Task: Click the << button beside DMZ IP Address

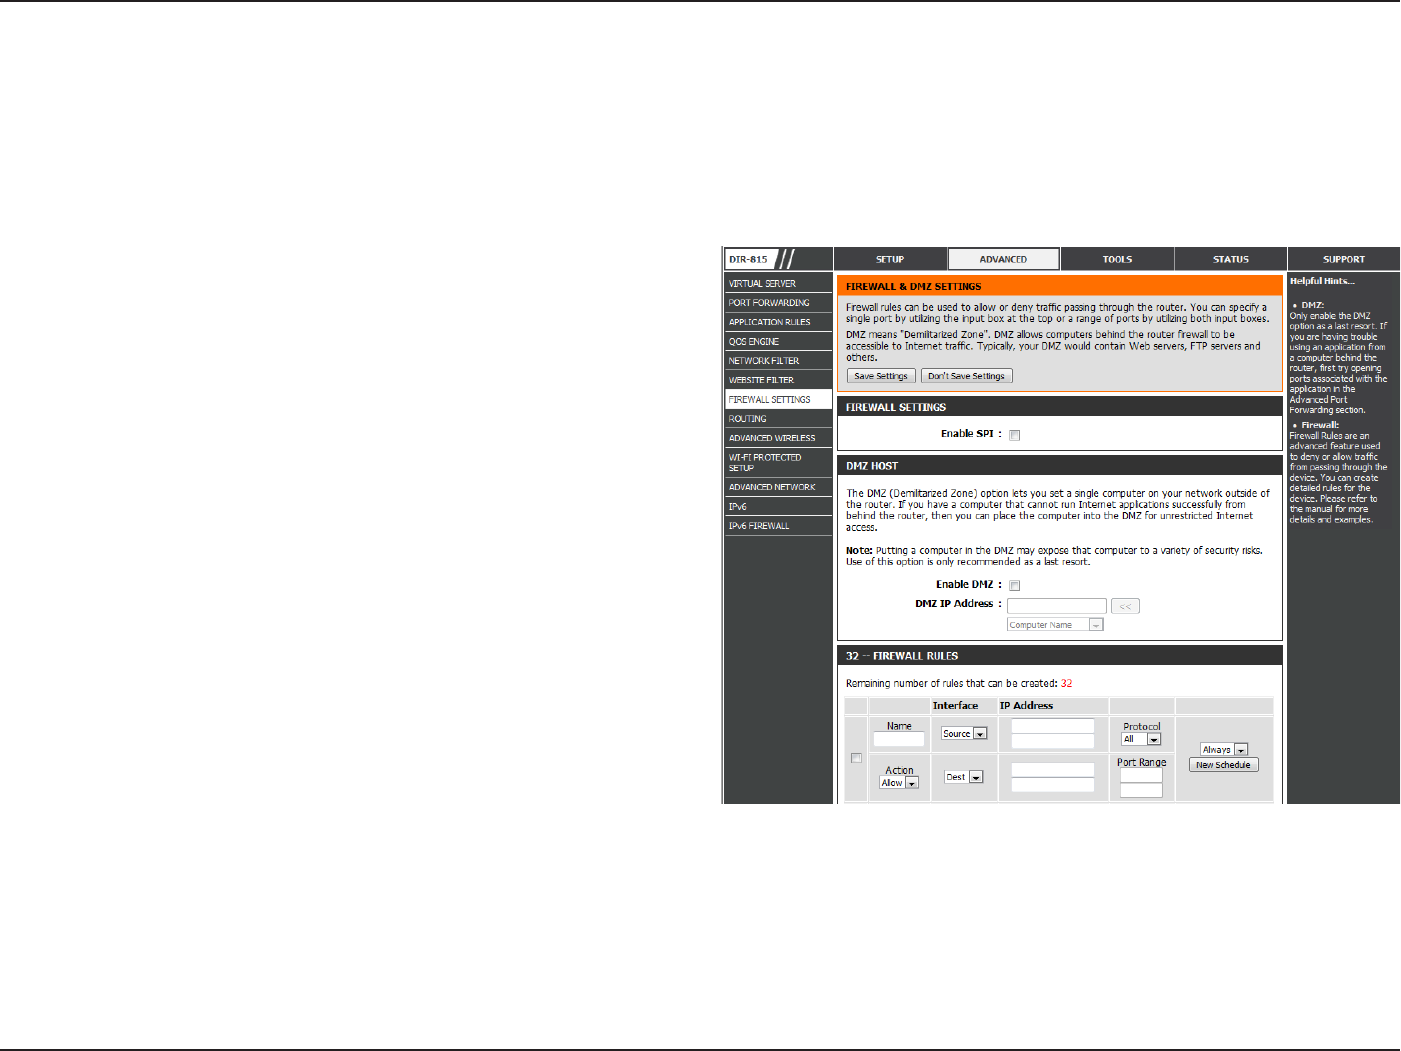Action: point(1125,606)
